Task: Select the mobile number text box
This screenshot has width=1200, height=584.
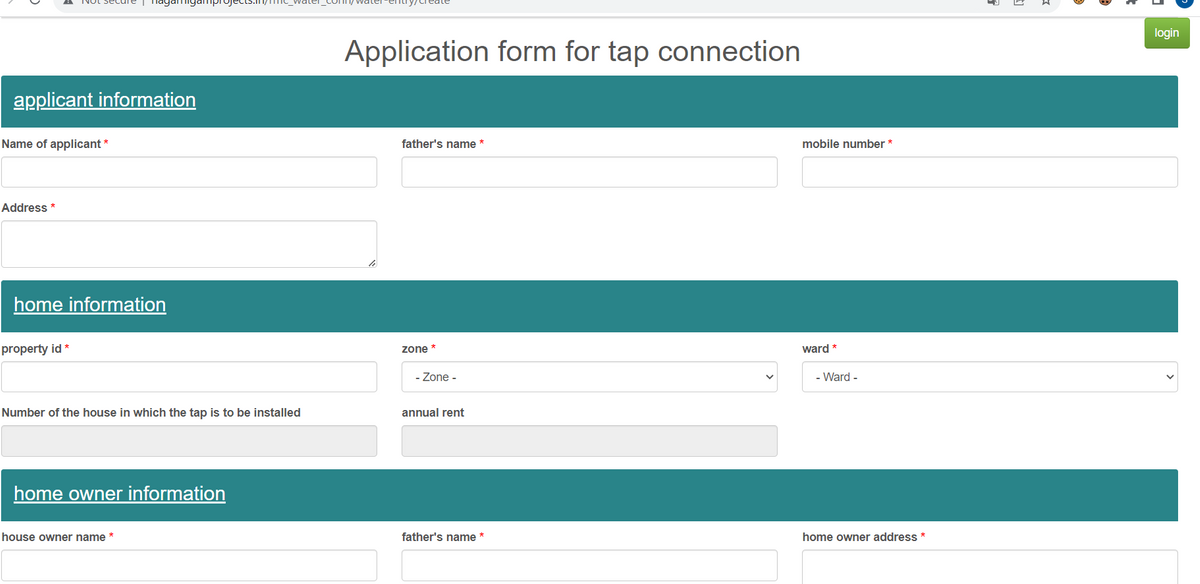Action: (x=989, y=172)
